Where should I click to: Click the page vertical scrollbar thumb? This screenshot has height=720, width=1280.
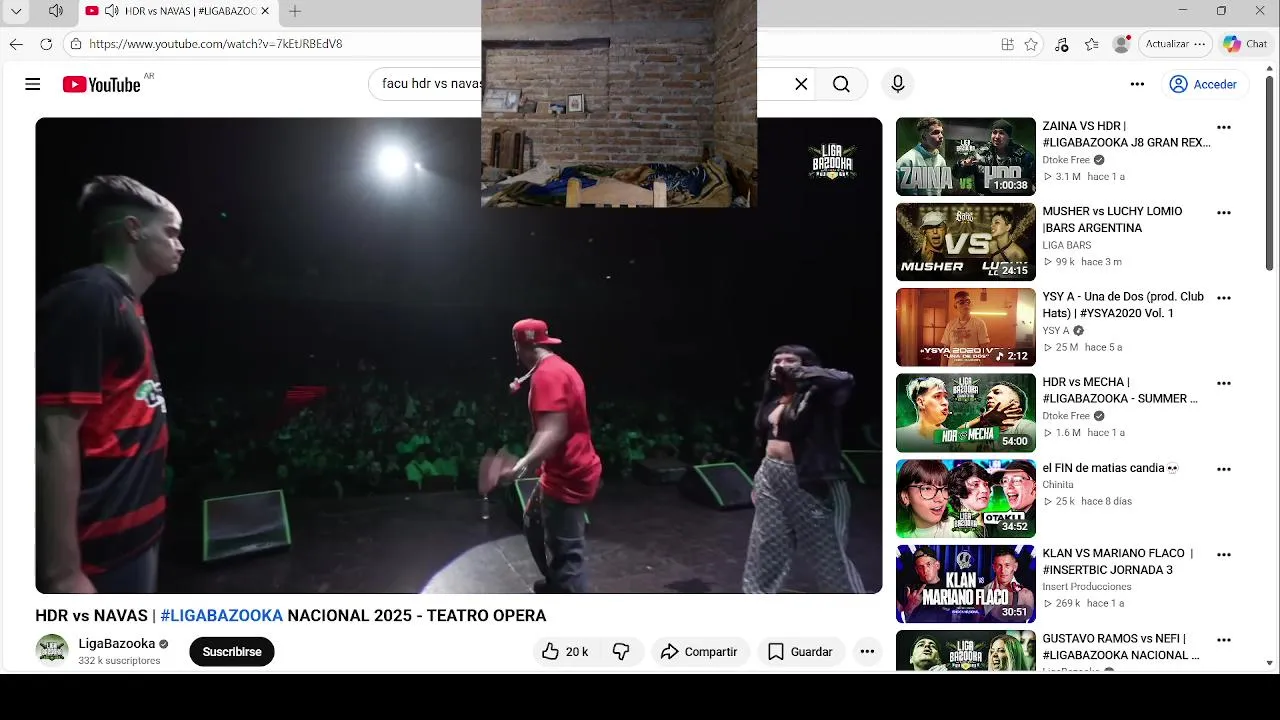pos(1270,175)
